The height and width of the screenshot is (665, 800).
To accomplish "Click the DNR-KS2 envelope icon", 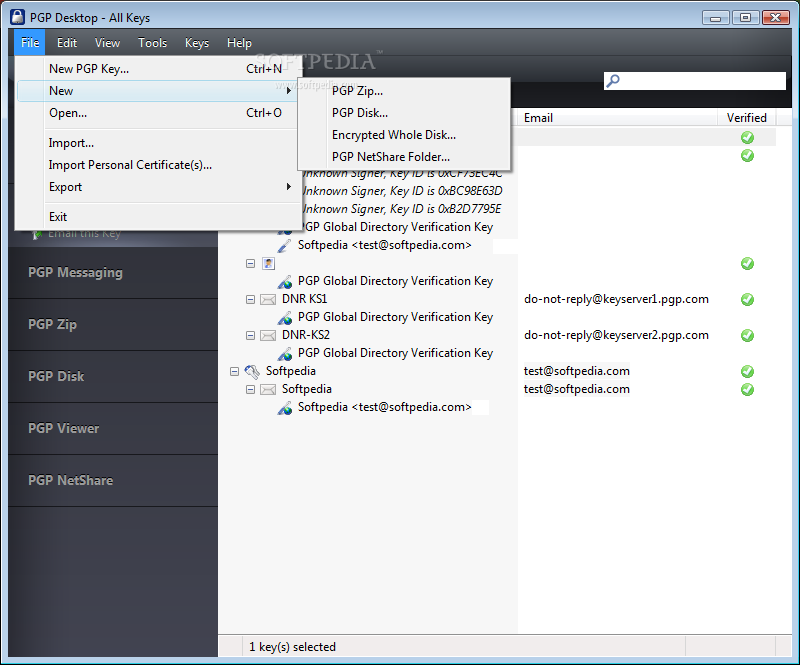I will tap(268, 335).
